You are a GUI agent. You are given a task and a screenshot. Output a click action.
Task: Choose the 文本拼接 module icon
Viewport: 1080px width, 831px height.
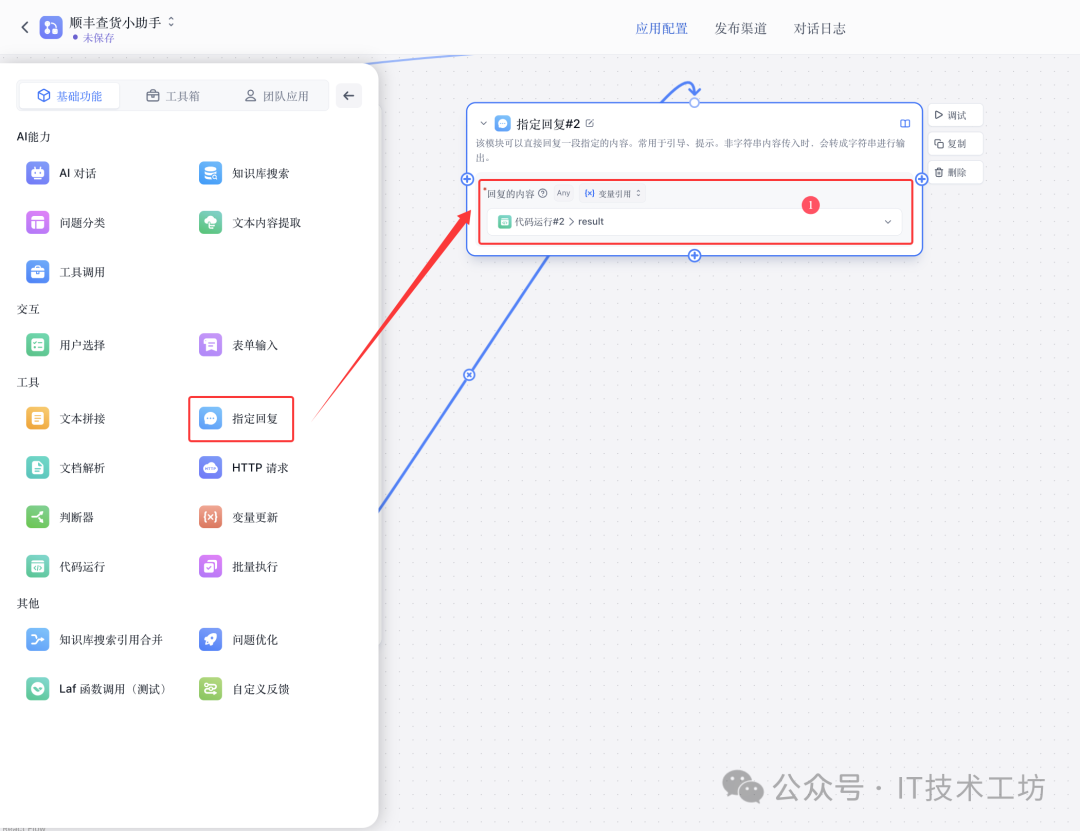tap(37, 418)
